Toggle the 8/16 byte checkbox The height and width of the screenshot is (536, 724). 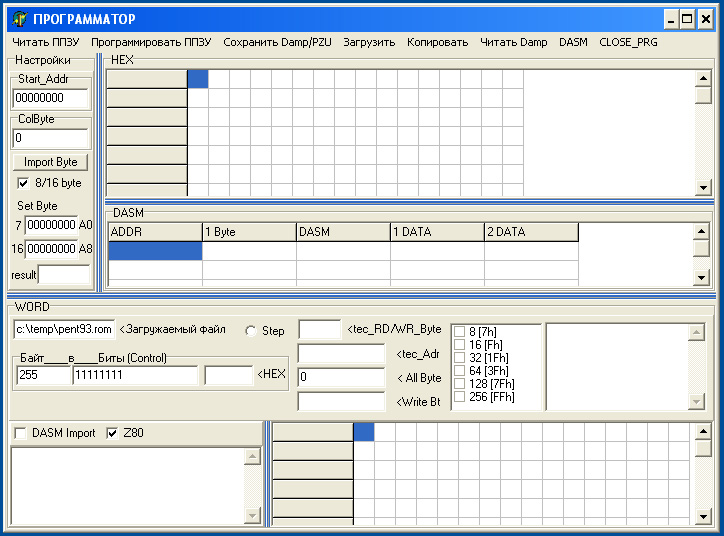23,183
